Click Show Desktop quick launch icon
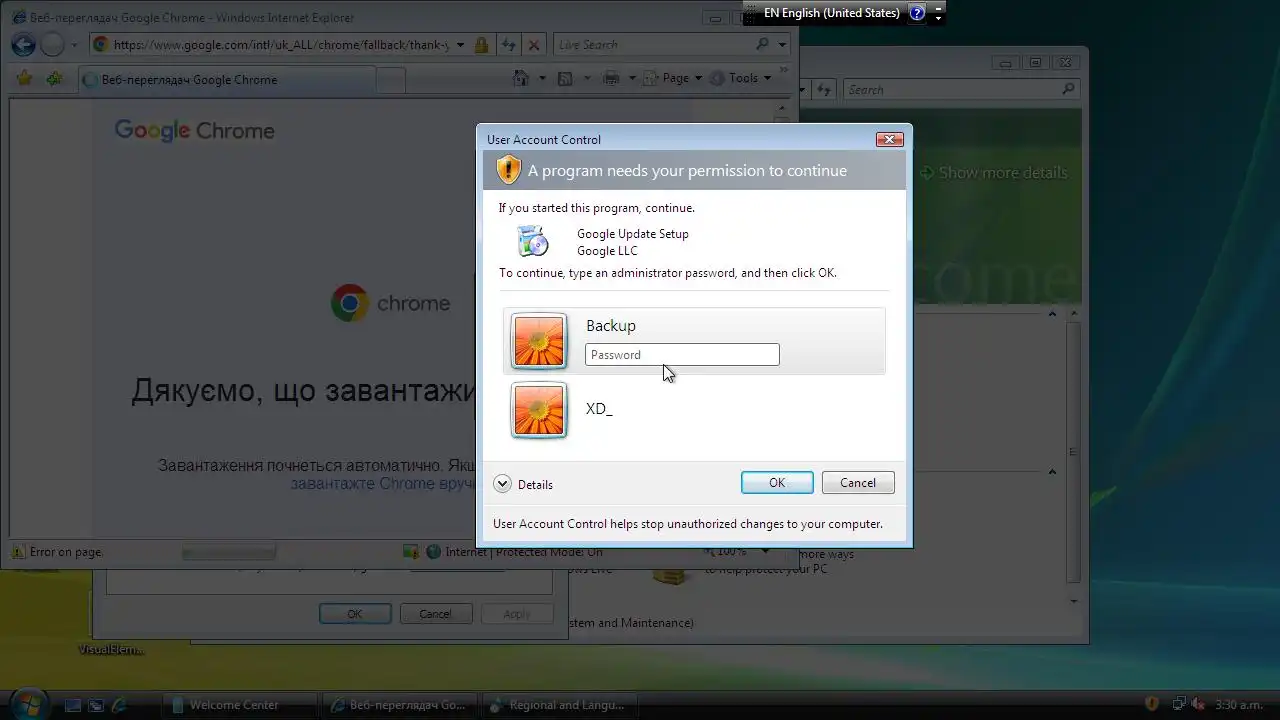This screenshot has width=1280, height=720. tap(73, 705)
